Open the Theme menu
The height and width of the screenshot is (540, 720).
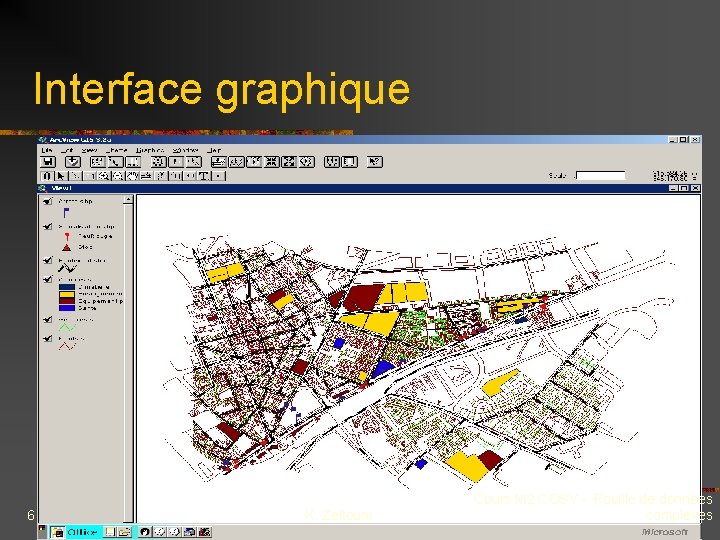click(116, 150)
